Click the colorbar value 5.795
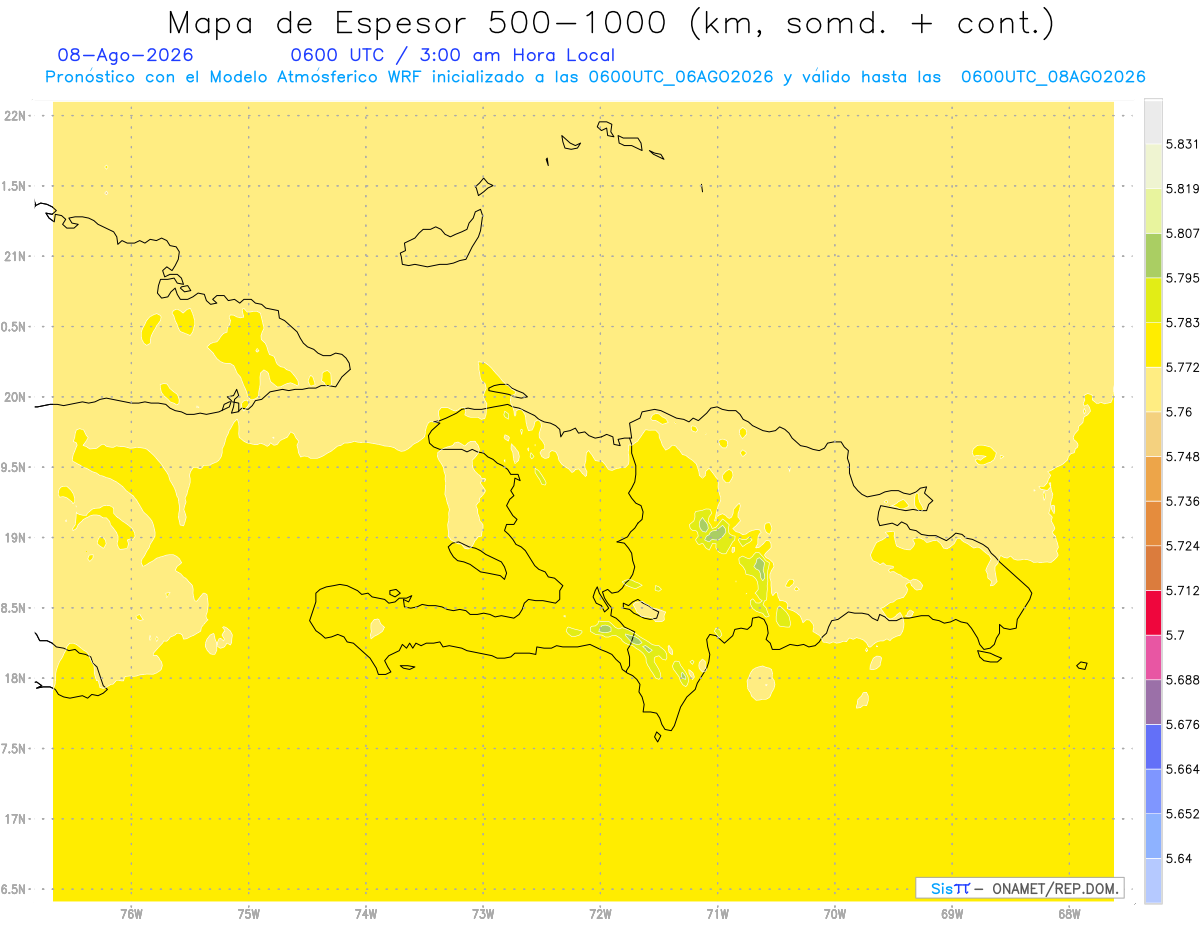 click(x=1183, y=278)
